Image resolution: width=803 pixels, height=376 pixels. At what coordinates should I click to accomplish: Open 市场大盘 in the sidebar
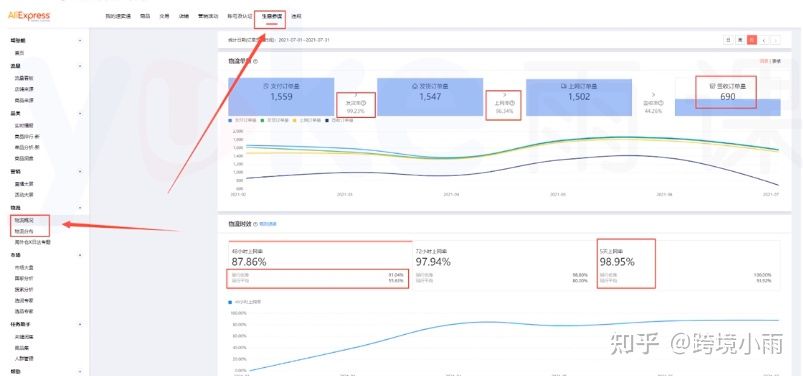[24, 267]
